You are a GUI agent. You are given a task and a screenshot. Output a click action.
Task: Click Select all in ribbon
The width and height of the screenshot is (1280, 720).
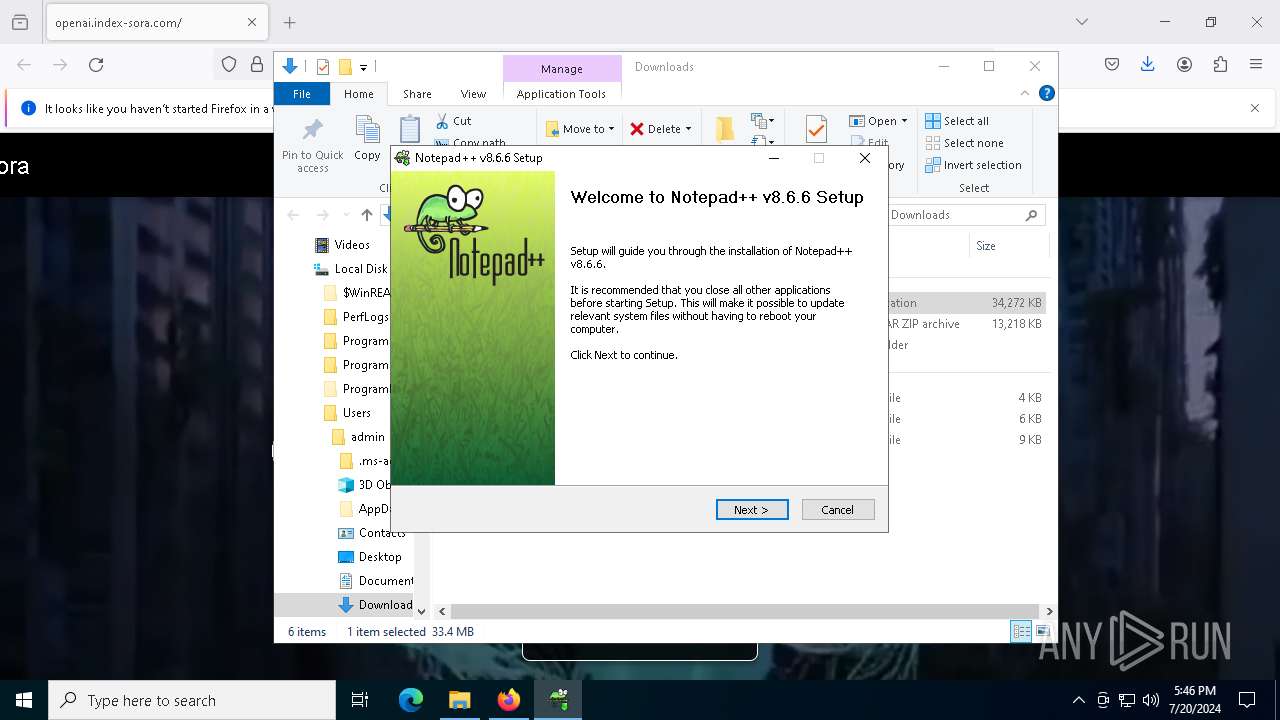coord(957,121)
